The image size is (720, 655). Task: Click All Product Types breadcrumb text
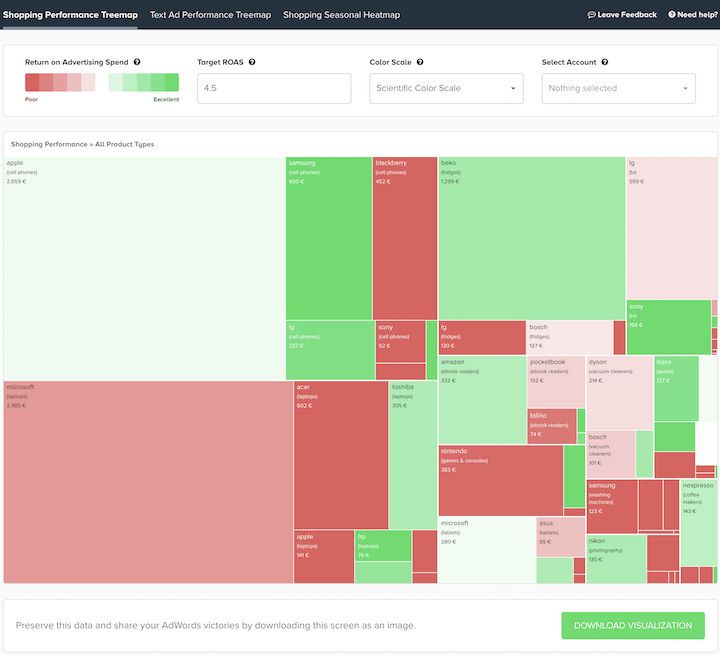point(124,144)
